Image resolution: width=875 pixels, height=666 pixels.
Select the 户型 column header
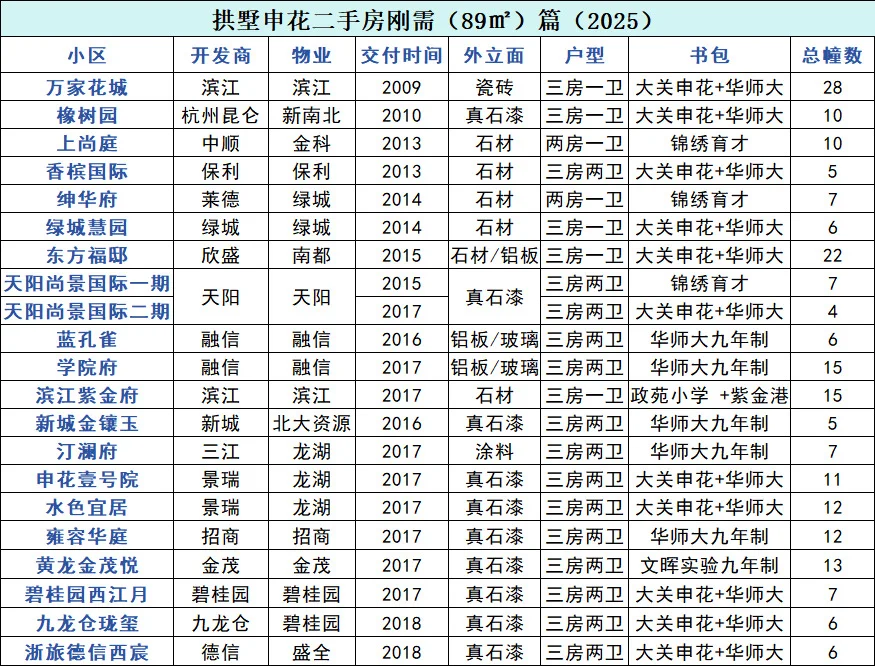[584, 55]
